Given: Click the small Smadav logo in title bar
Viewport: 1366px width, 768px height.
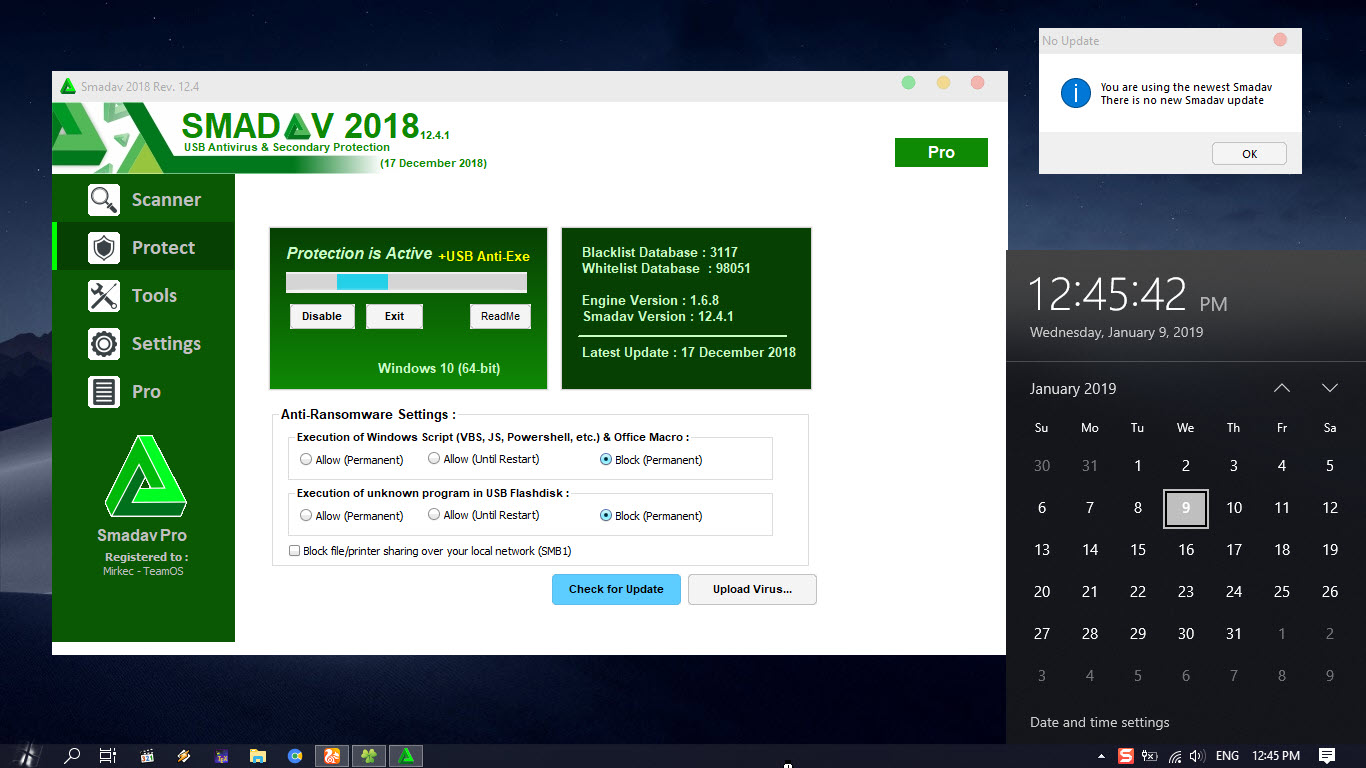Looking at the screenshot, I should click(x=68, y=86).
